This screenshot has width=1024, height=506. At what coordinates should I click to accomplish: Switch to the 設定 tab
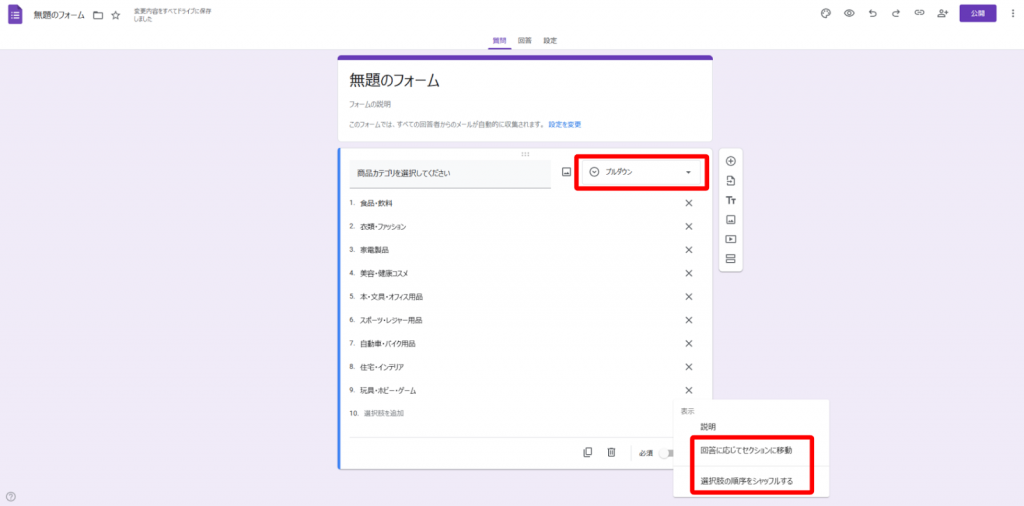click(x=550, y=41)
